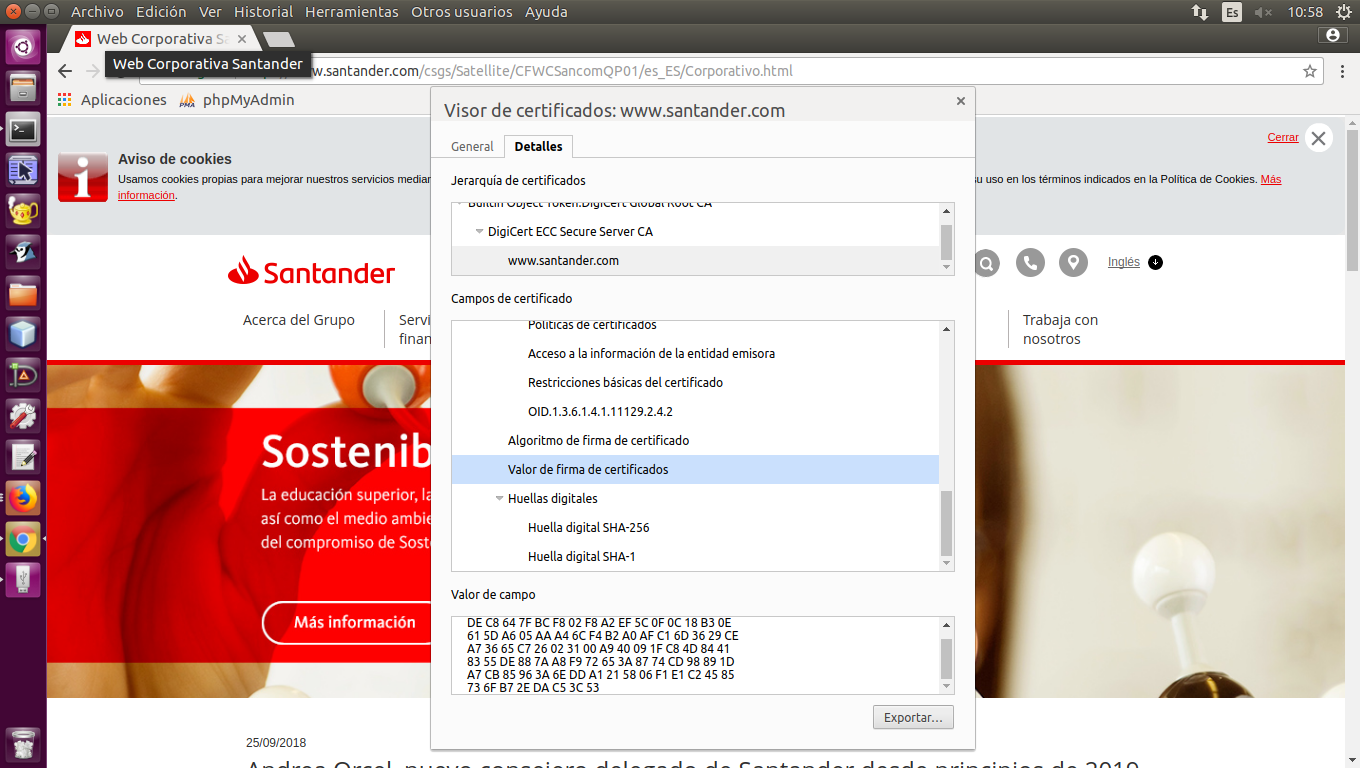Bookmark this page with the star icon
The width and height of the screenshot is (1360, 768).
coord(1310,71)
